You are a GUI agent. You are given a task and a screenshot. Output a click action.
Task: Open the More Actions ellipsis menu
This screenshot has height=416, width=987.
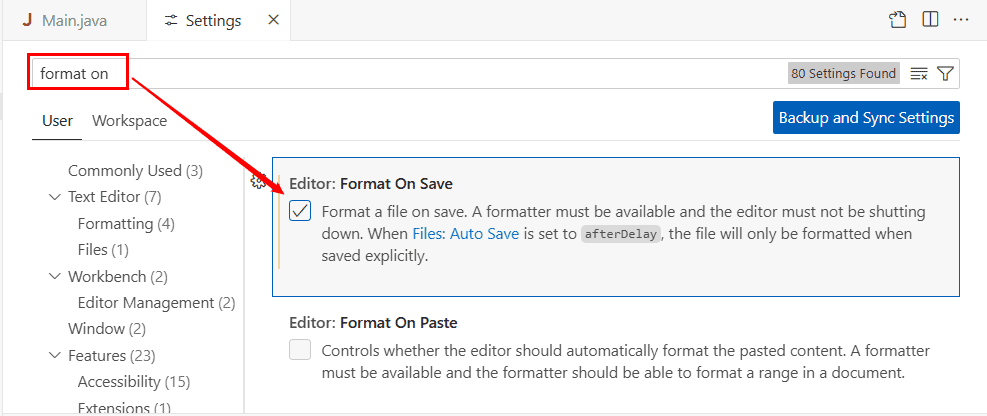pos(961,19)
